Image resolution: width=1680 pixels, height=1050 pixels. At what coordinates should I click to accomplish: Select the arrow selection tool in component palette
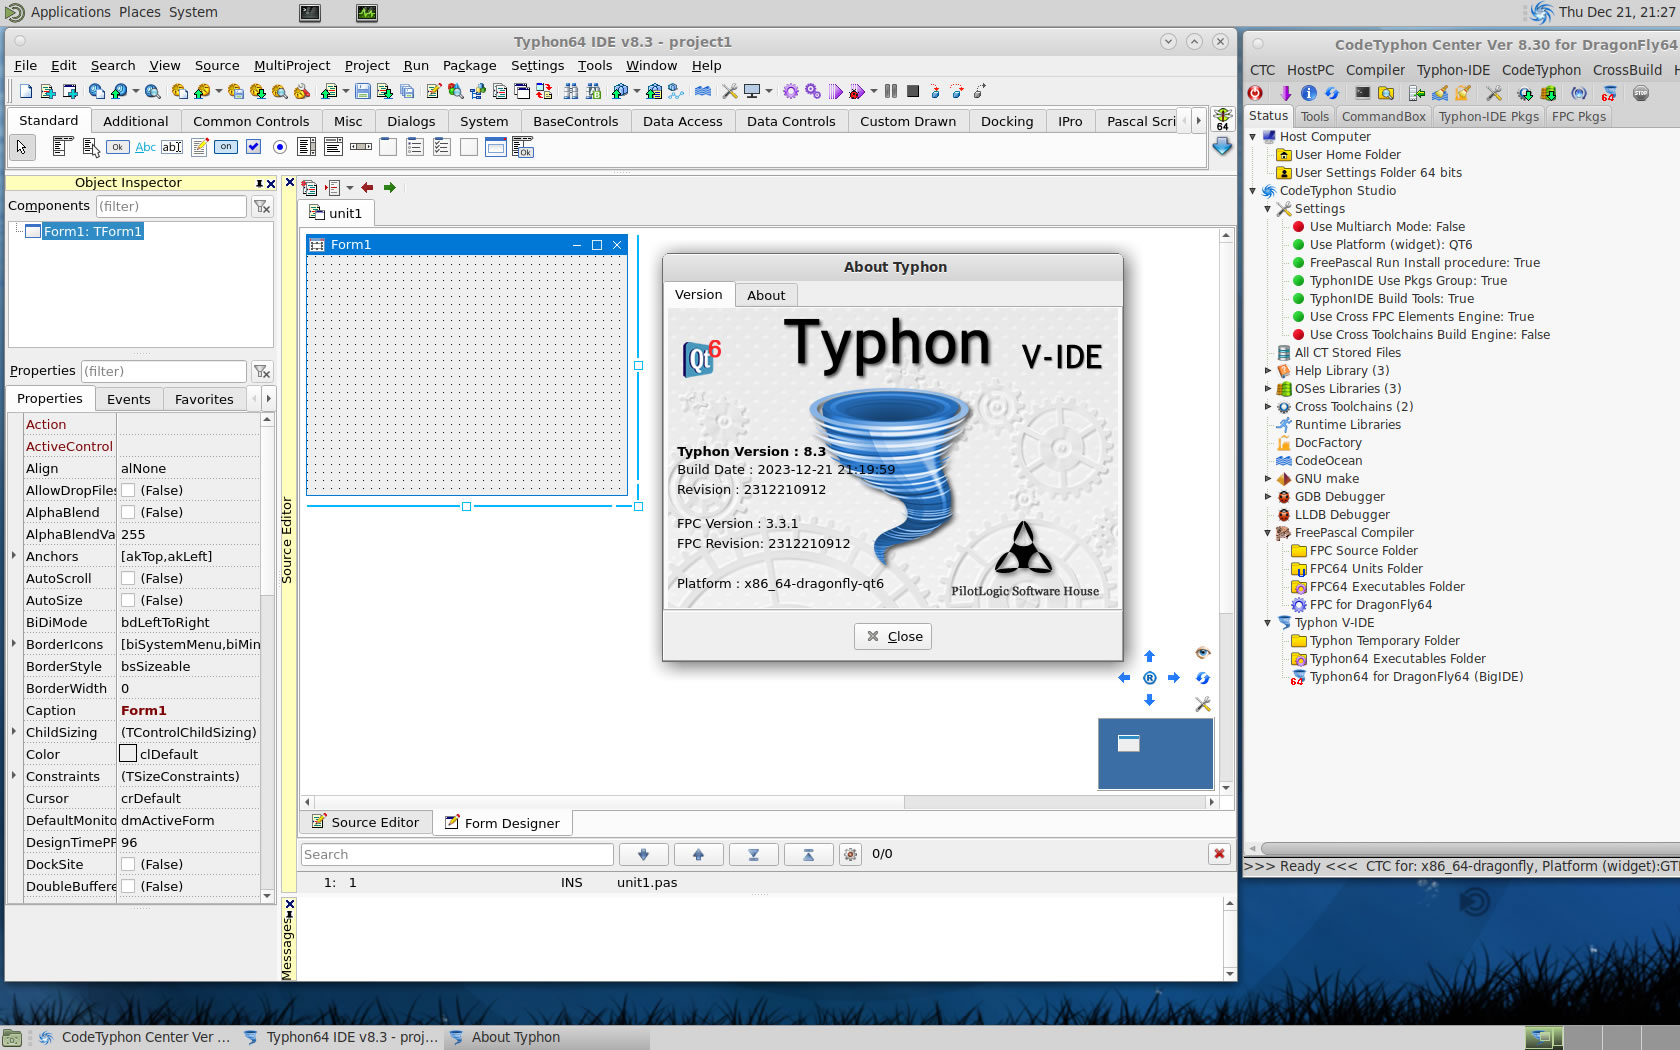[22, 147]
